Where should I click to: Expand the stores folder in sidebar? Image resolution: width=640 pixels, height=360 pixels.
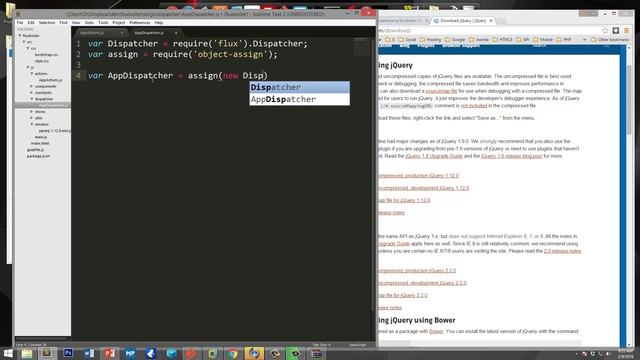tap(32, 111)
